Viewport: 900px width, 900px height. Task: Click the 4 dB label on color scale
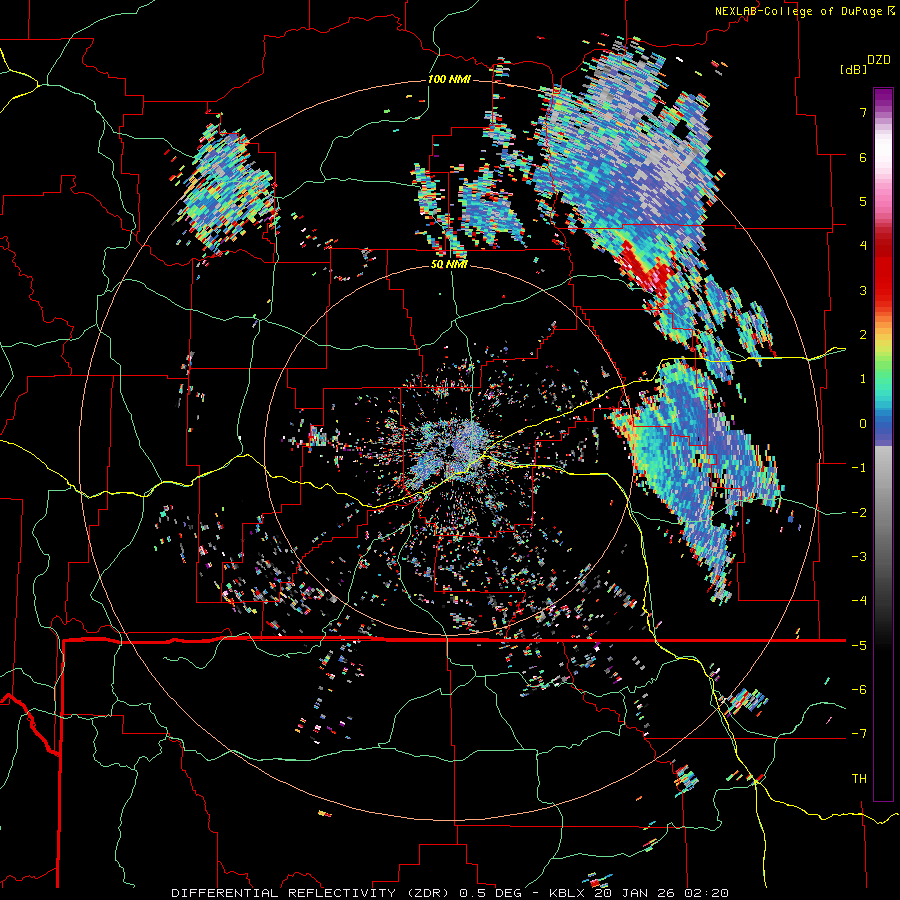click(863, 246)
